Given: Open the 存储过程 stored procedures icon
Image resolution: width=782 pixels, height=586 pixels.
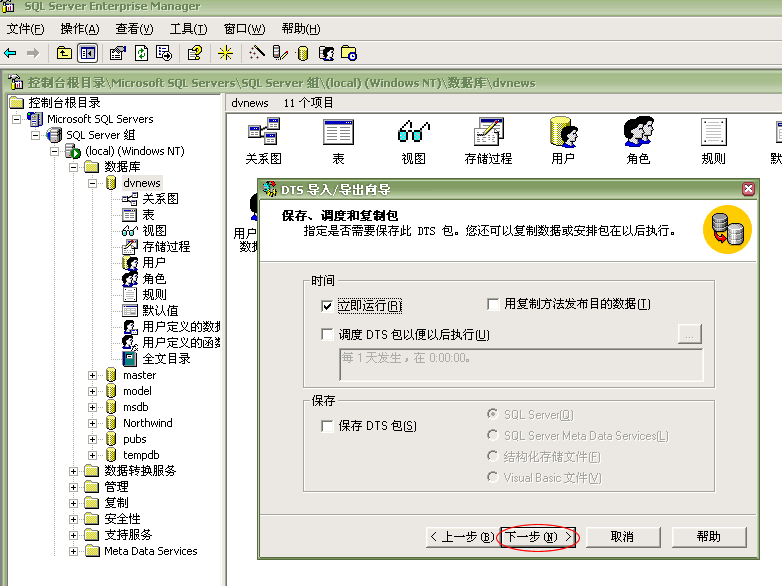Looking at the screenshot, I should click(x=488, y=133).
